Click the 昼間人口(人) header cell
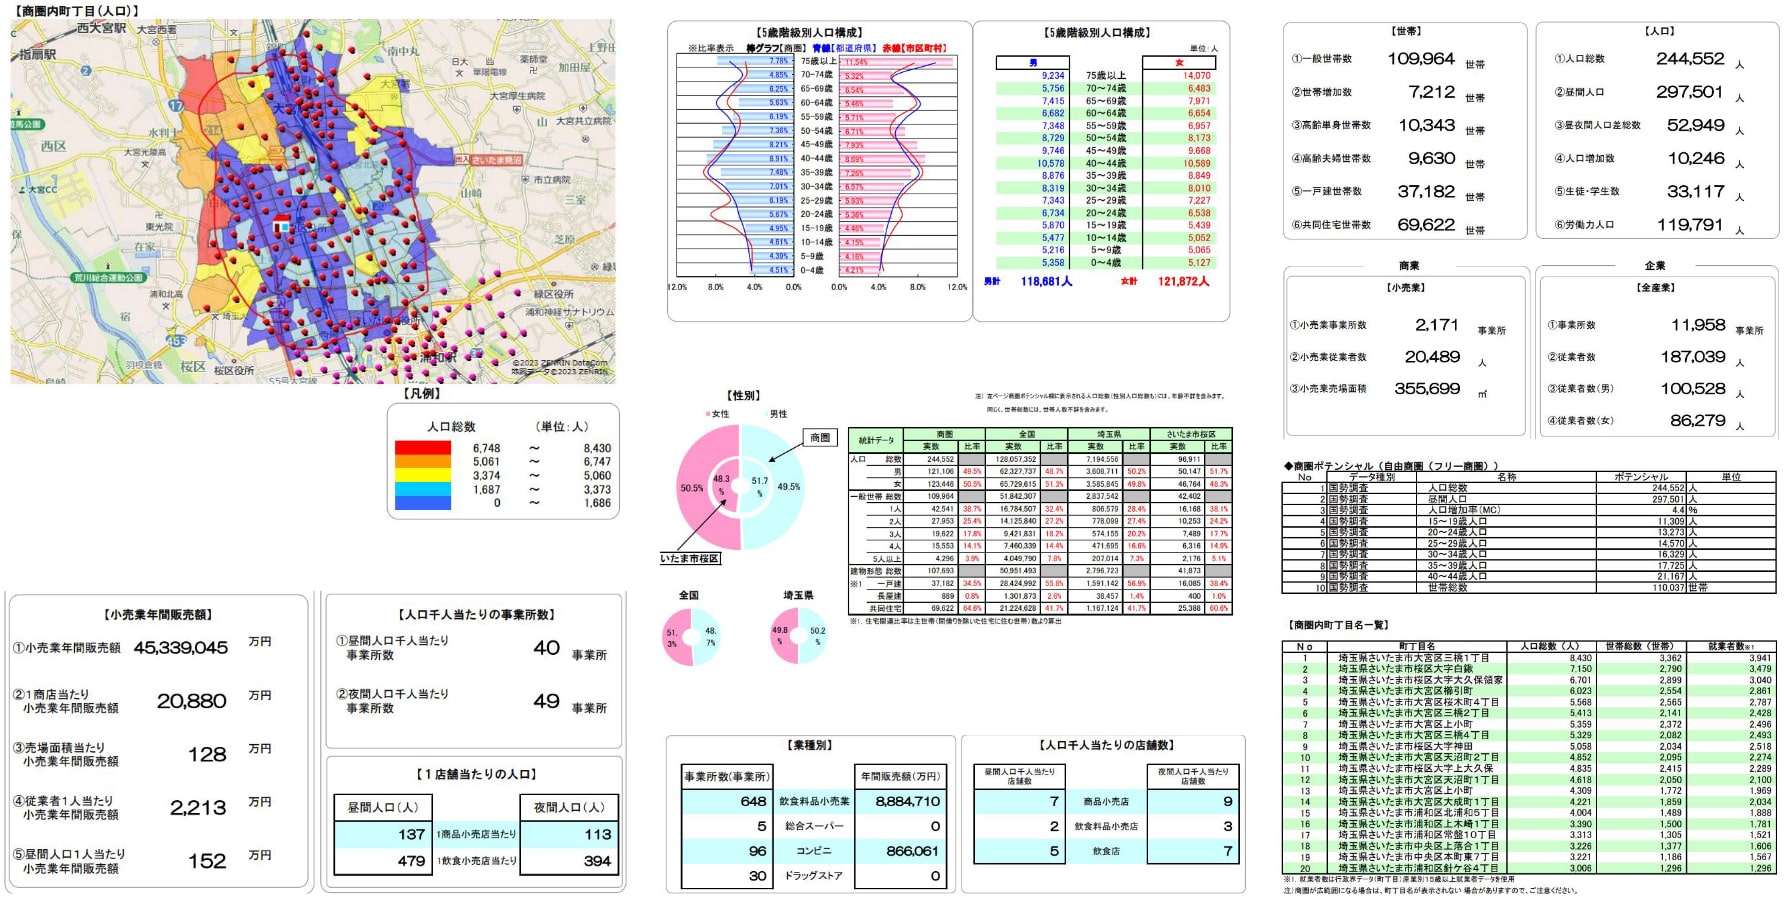Image resolution: width=1785 pixels, height=902 pixels. click(383, 807)
